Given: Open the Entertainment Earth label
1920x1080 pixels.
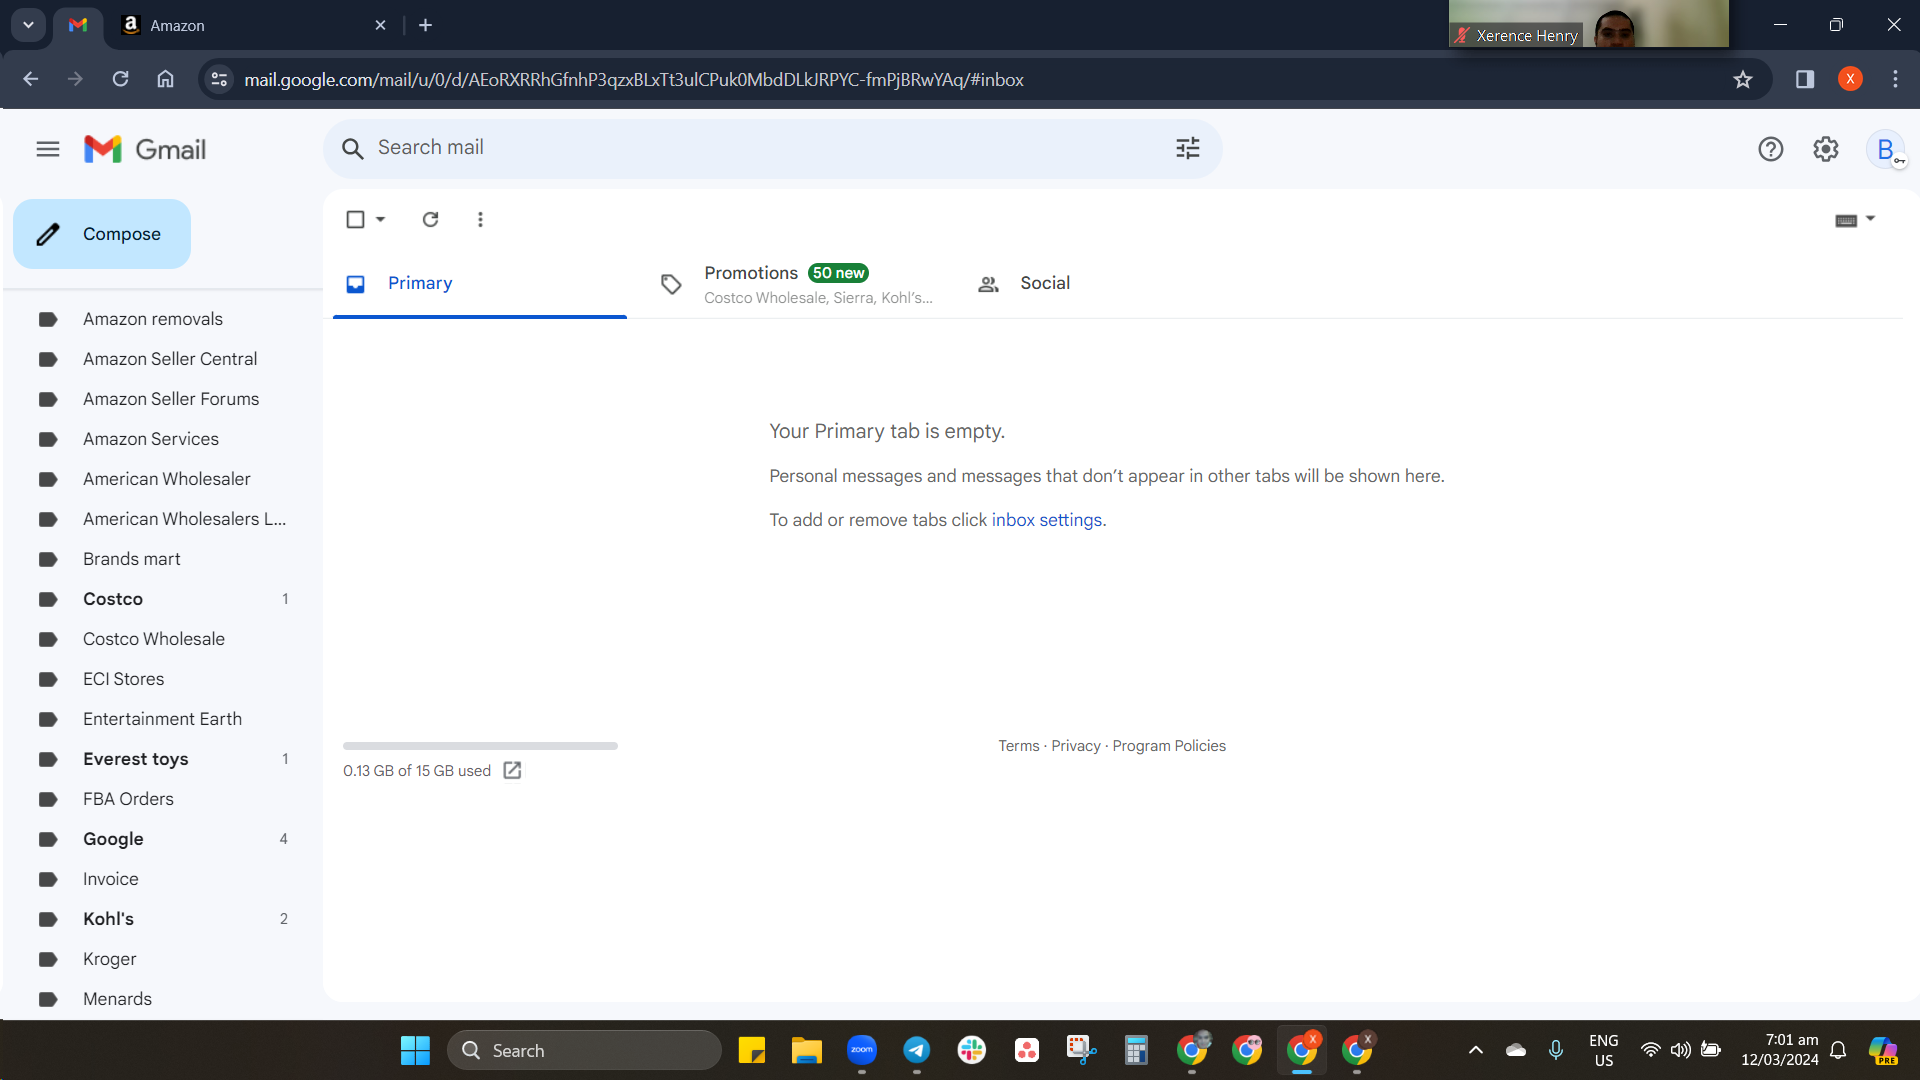Looking at the screenshot, I should 162,719.
